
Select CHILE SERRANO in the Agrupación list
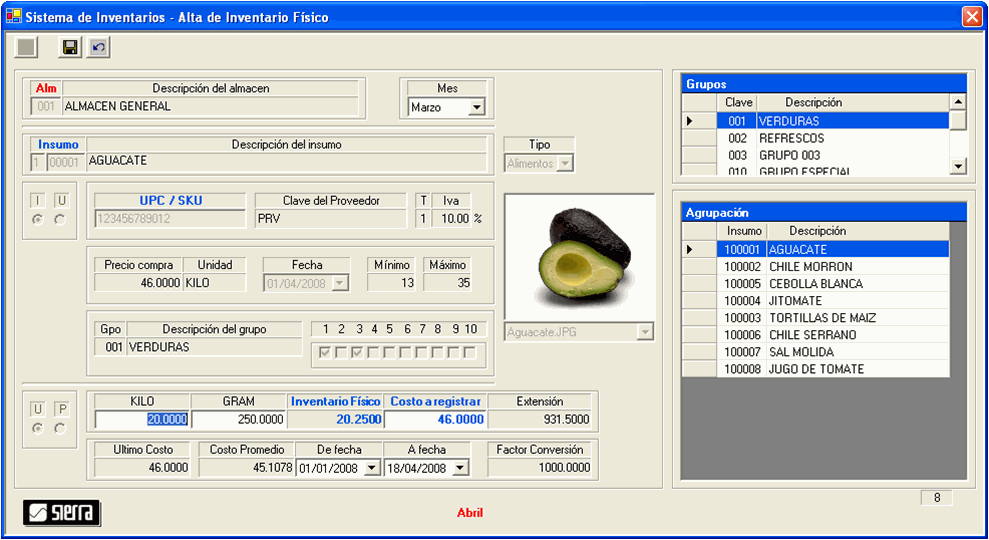[812, 335]
